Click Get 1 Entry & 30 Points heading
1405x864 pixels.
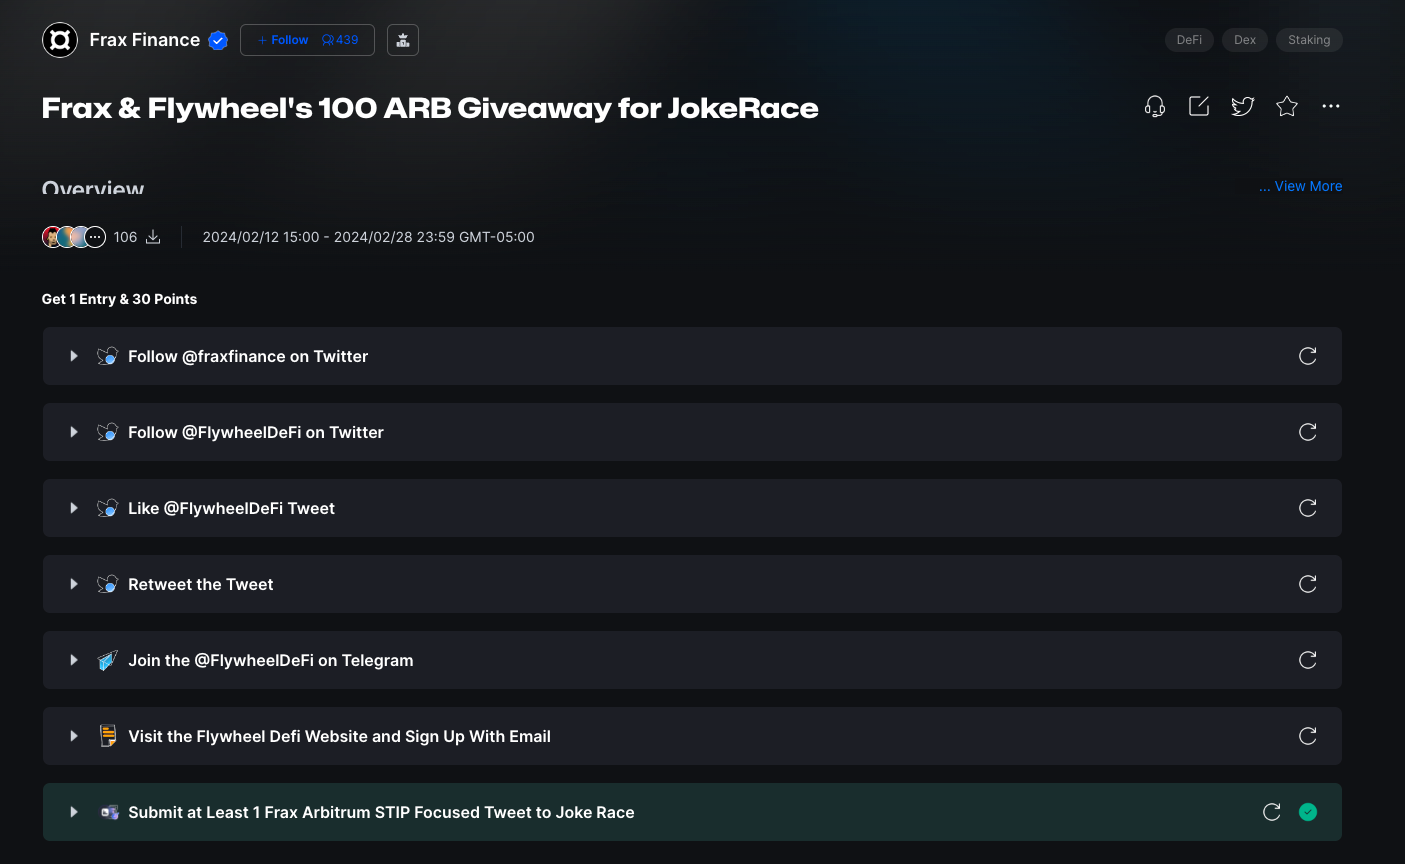[119, 299]
